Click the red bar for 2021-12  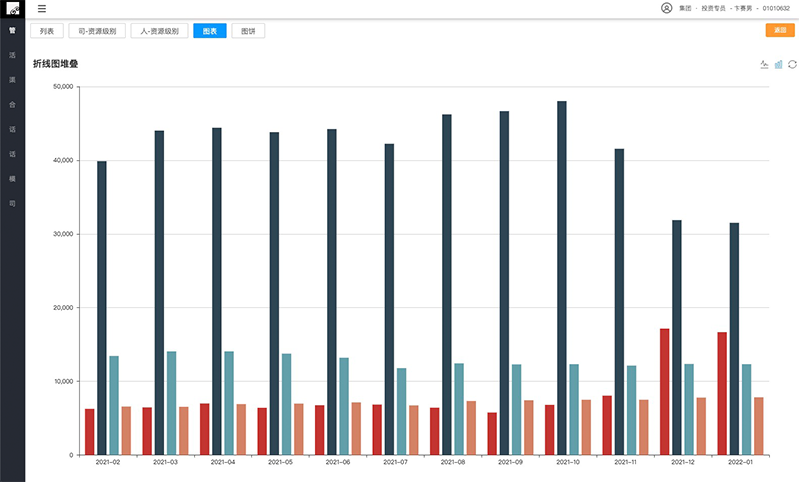coord(664,391)
